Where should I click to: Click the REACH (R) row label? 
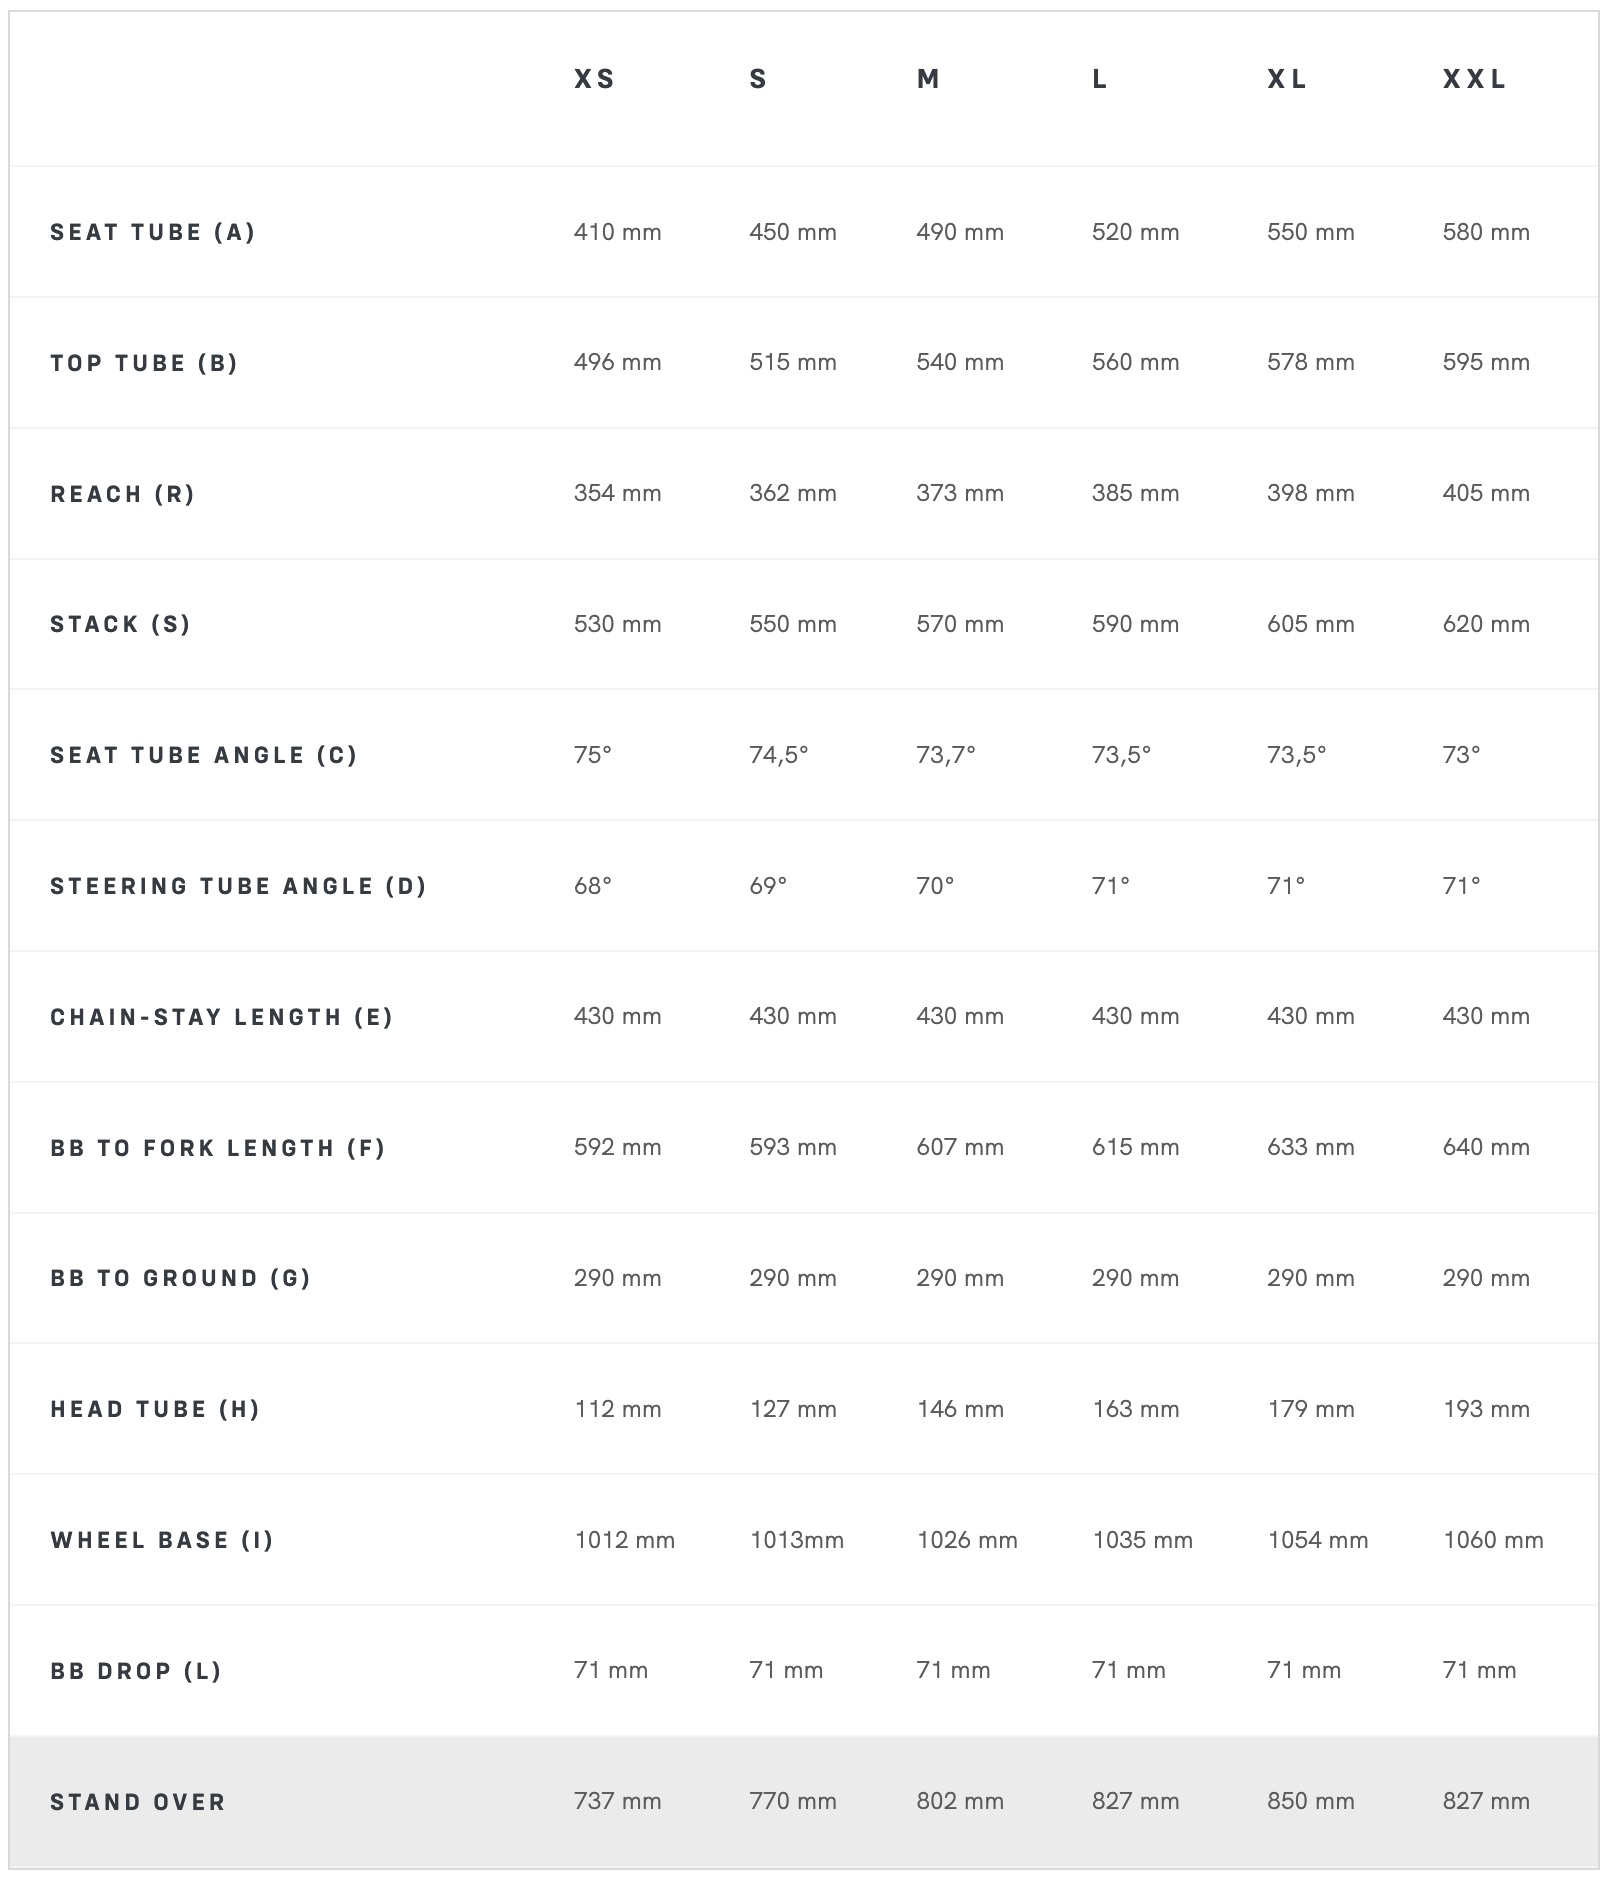tap(123, 494)
